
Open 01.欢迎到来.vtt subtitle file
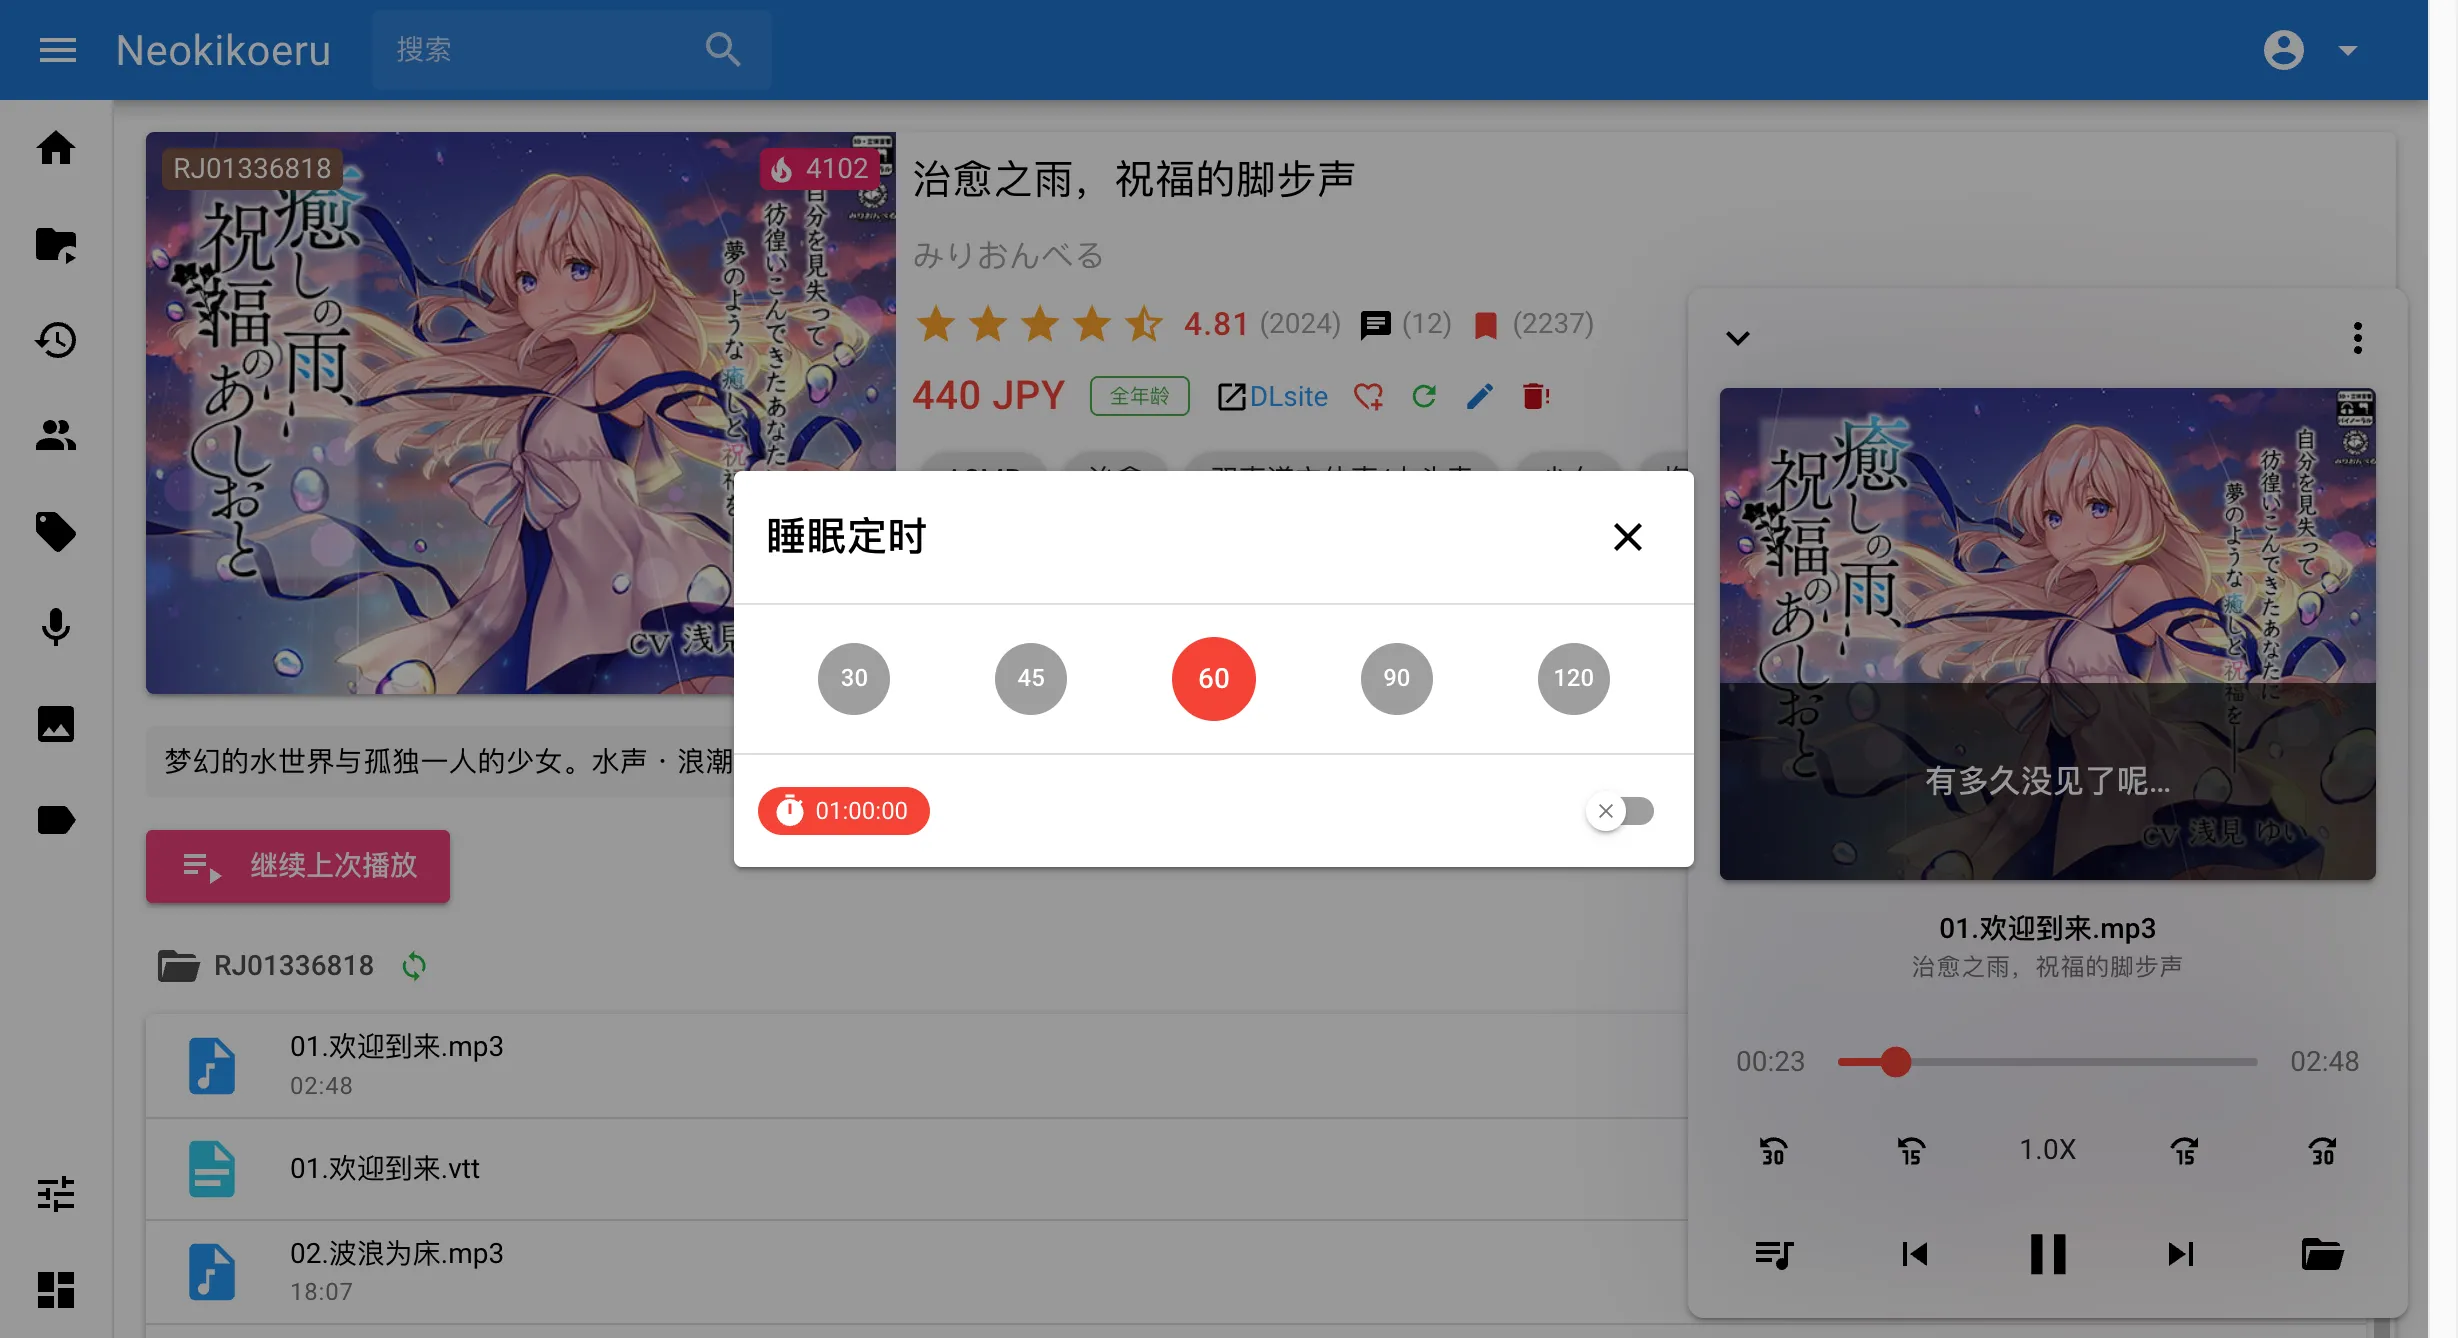[916, 1169]
